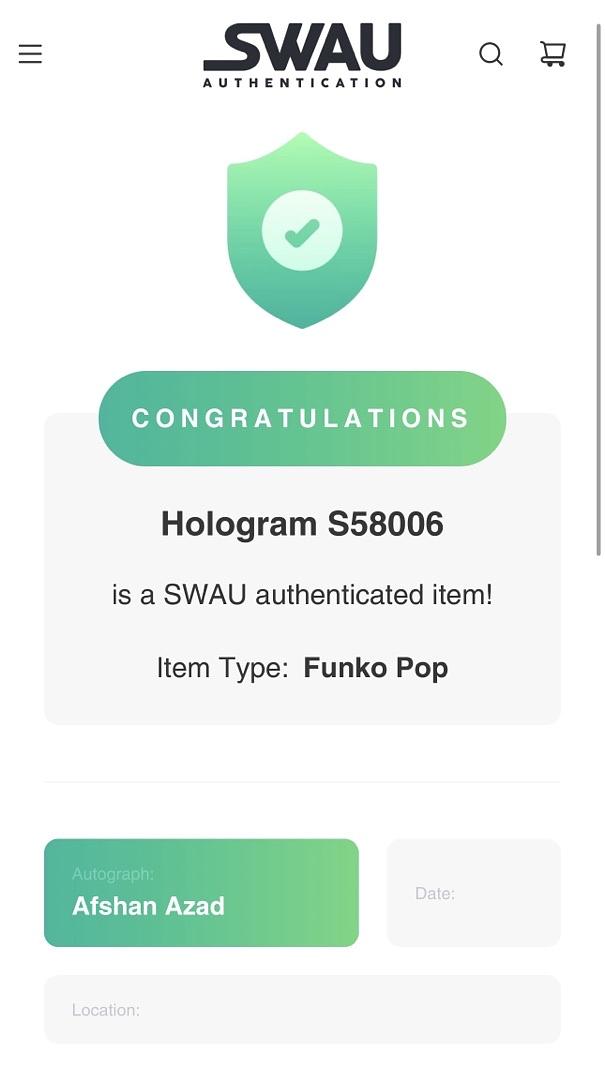Open the search magnifier icon

tap(491, 54)
